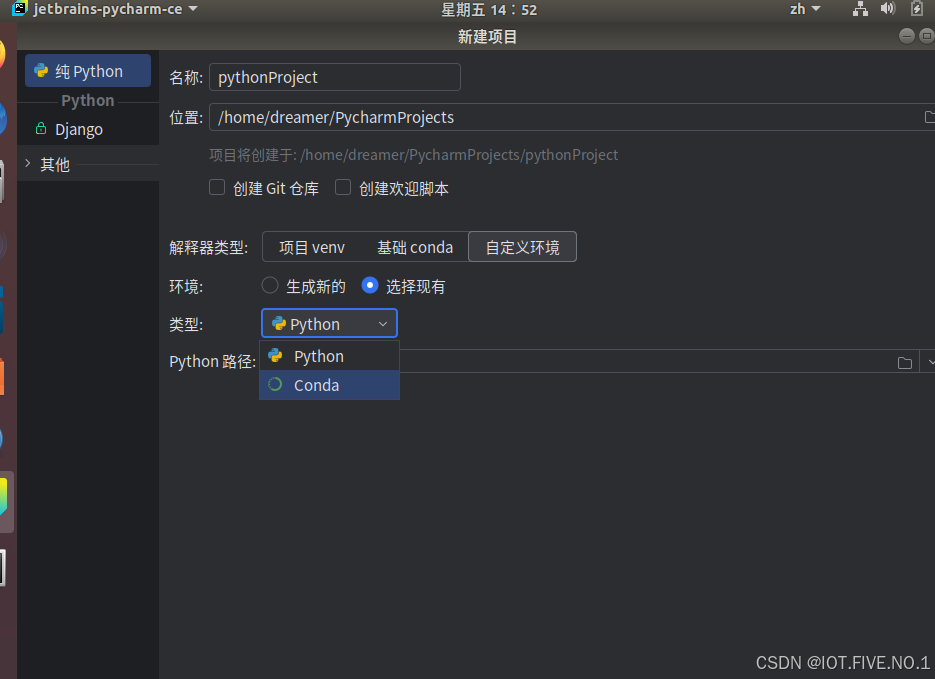Choose 选择现有 environment radio button
The image size is (935, 679).
point(370,286)
